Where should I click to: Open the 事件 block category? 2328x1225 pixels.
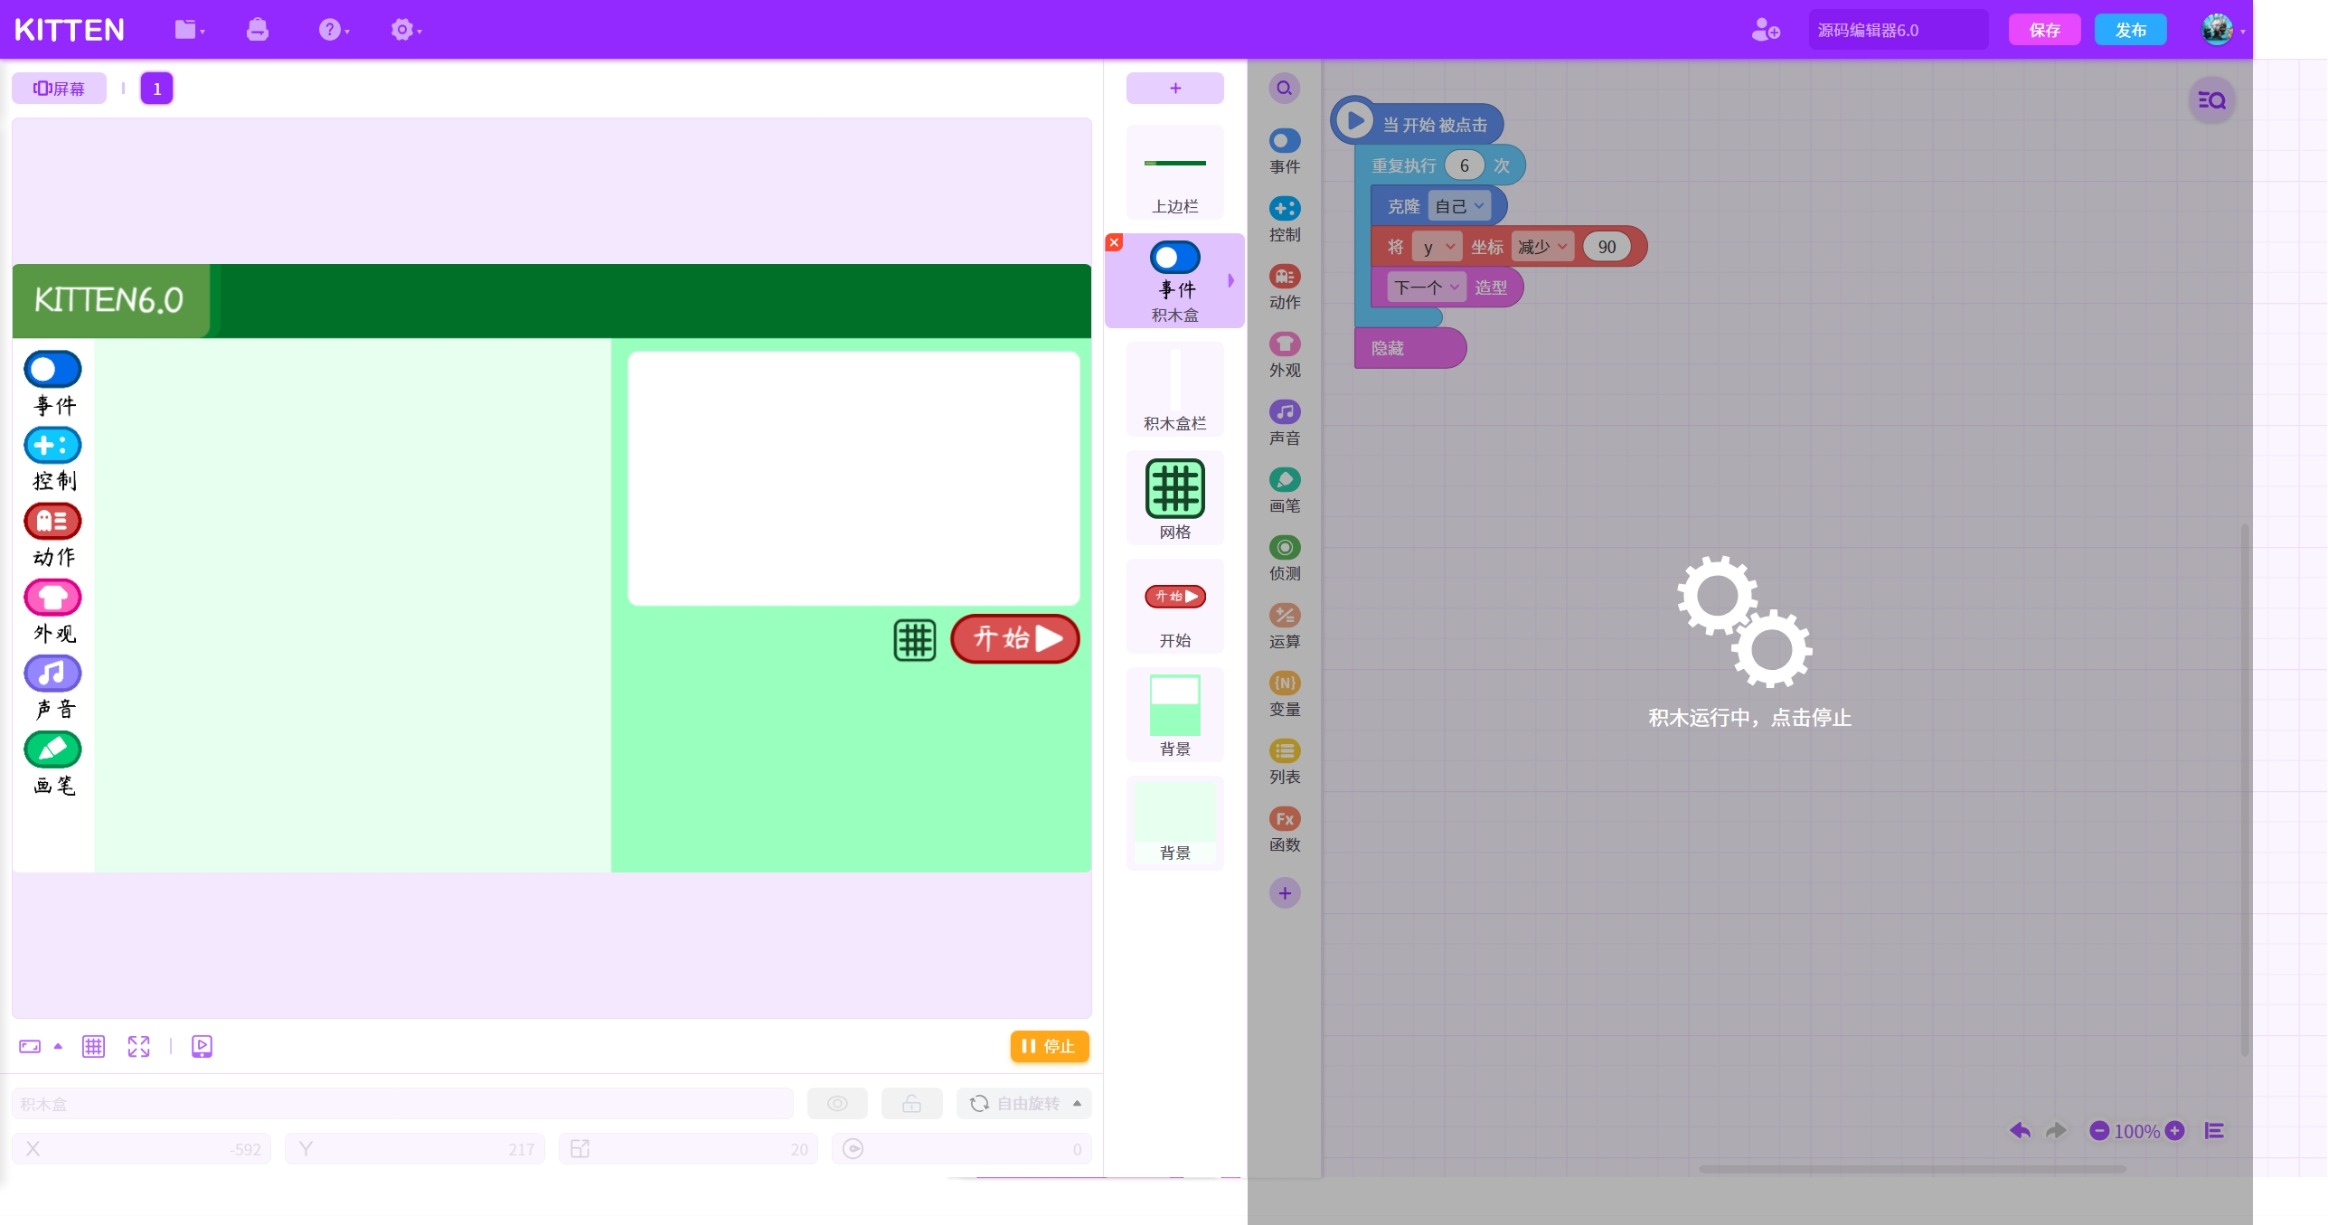coord(1285,152)
